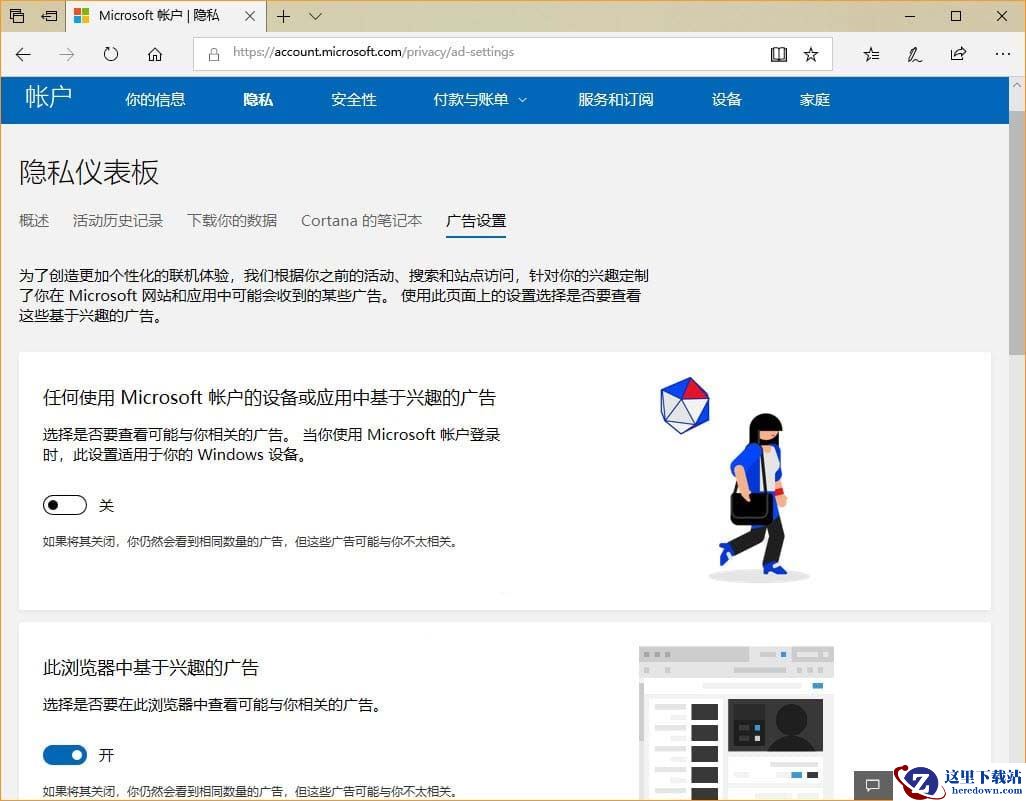Image resolution: width=1026 pixels, height=801 pixels.
Task: Click heading 任何使用 Microsoft 帐户的设备或应用中基于兴趣的广告
Action: (x=270, y=398)
